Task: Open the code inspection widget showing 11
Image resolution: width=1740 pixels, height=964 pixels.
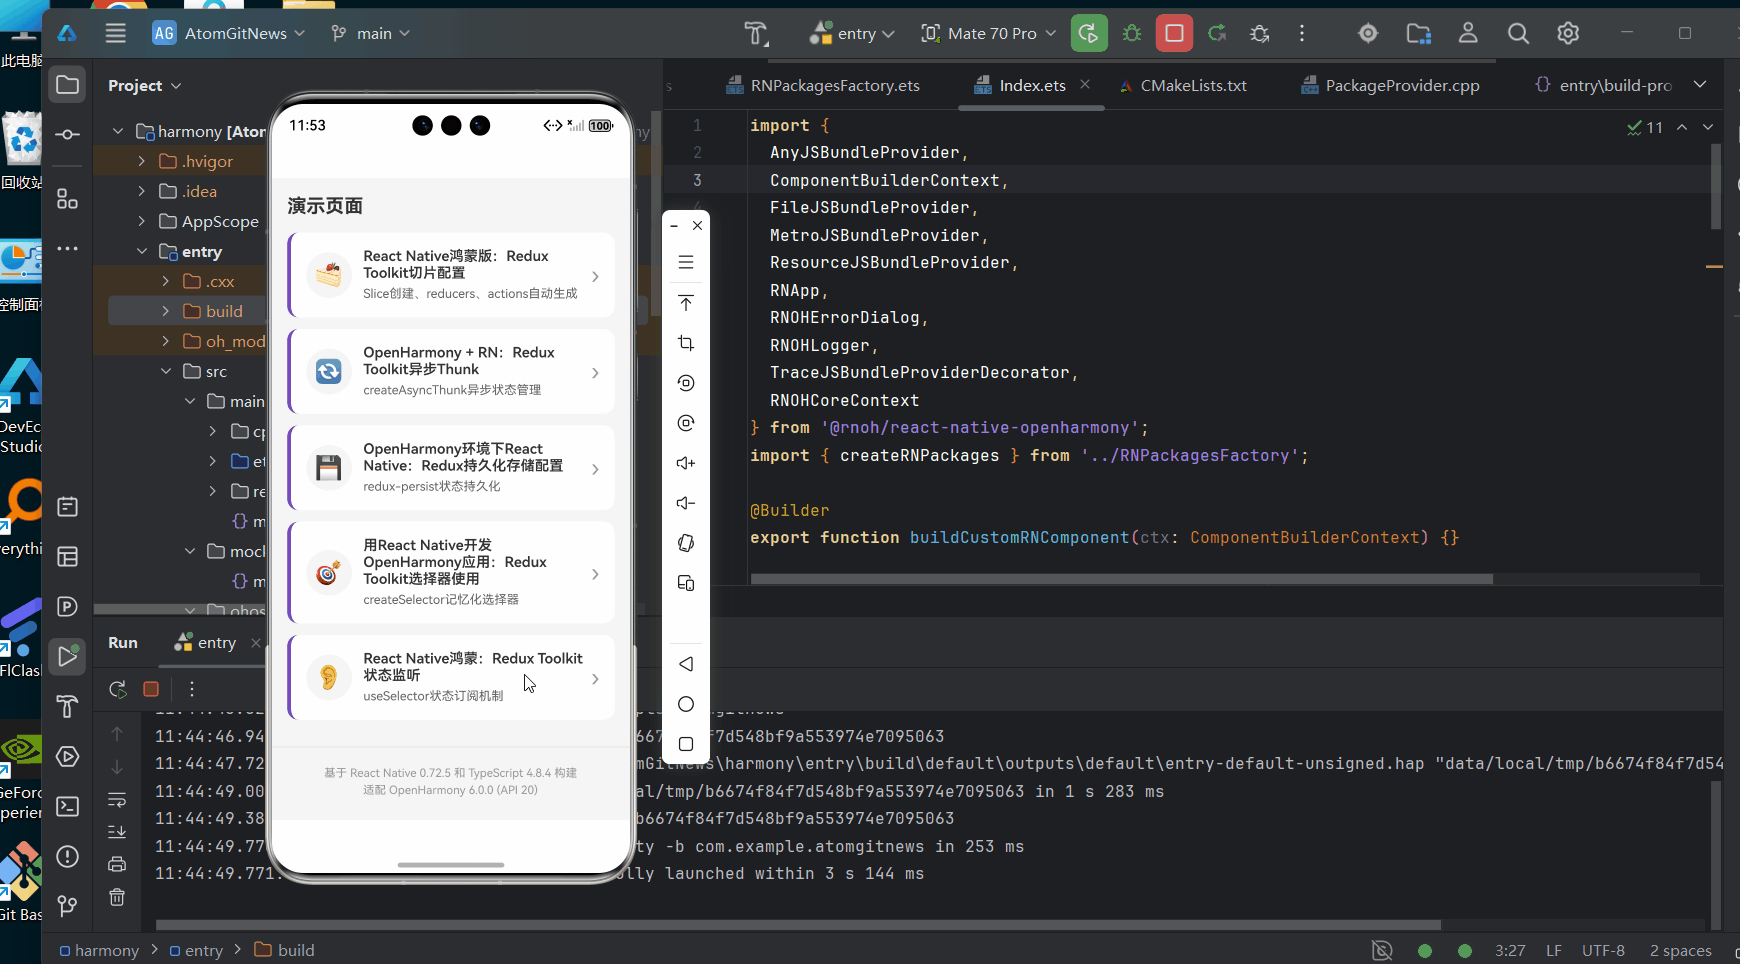Action: tap(1645, 127)
